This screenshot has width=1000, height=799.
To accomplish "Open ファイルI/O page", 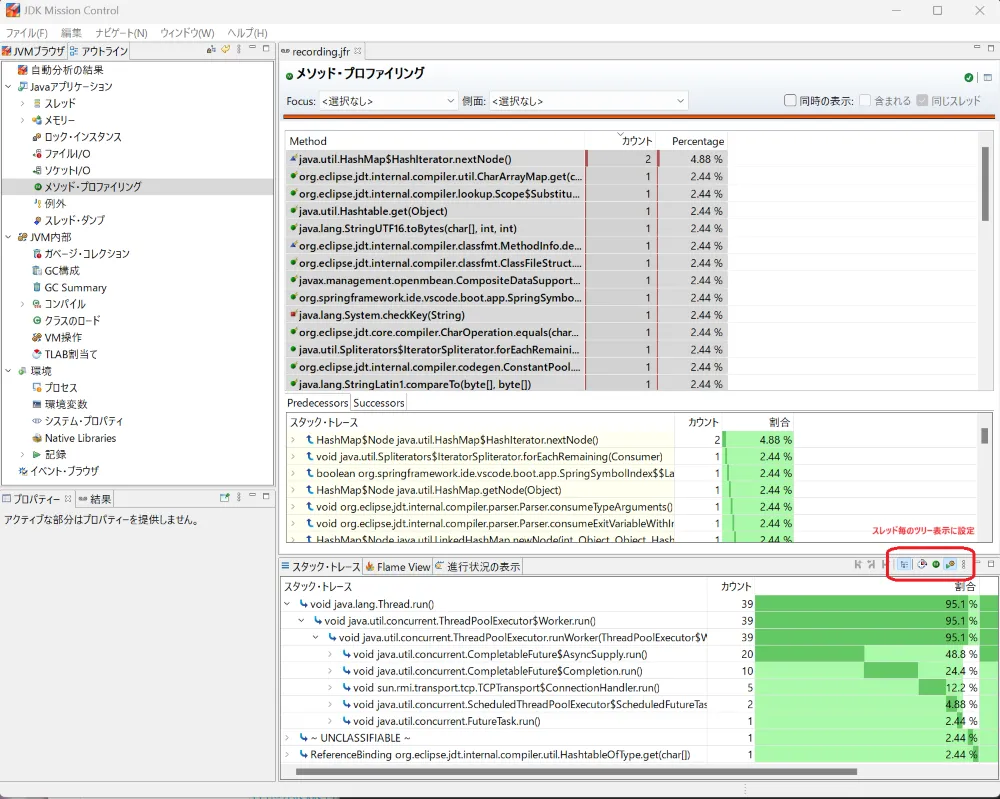I will click(x=67, y=154).
